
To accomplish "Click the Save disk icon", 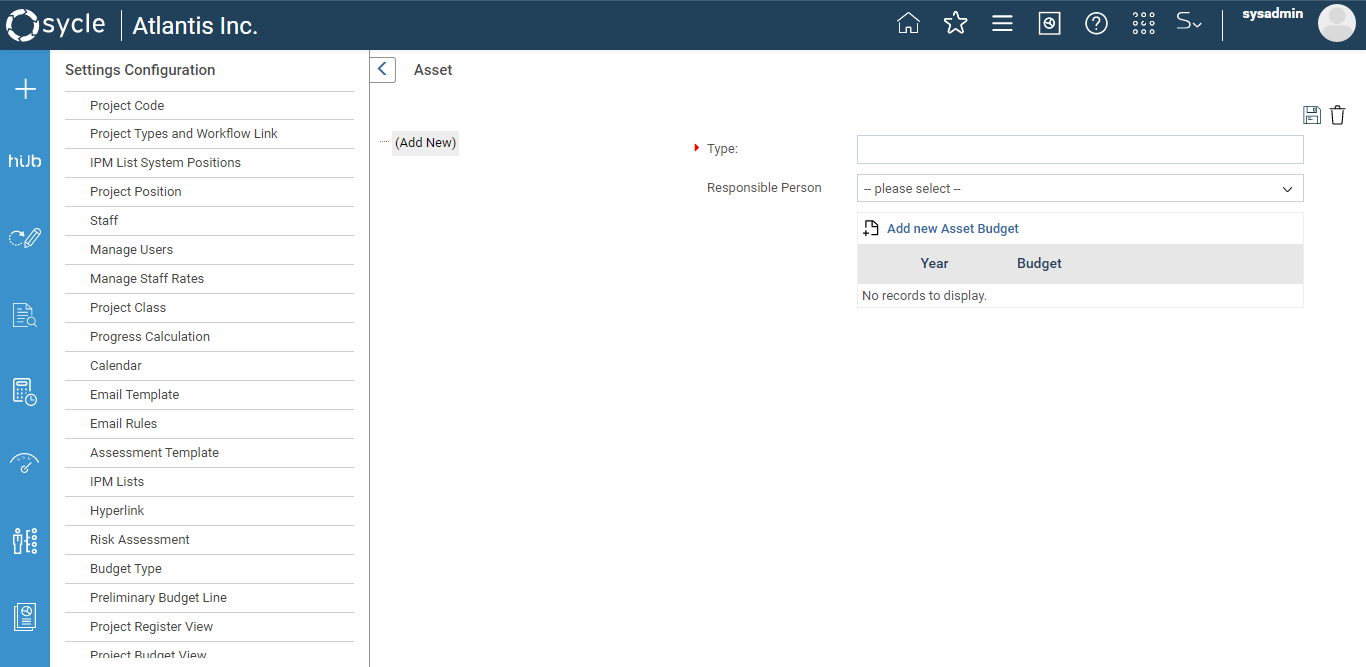I will (1312, 115).
